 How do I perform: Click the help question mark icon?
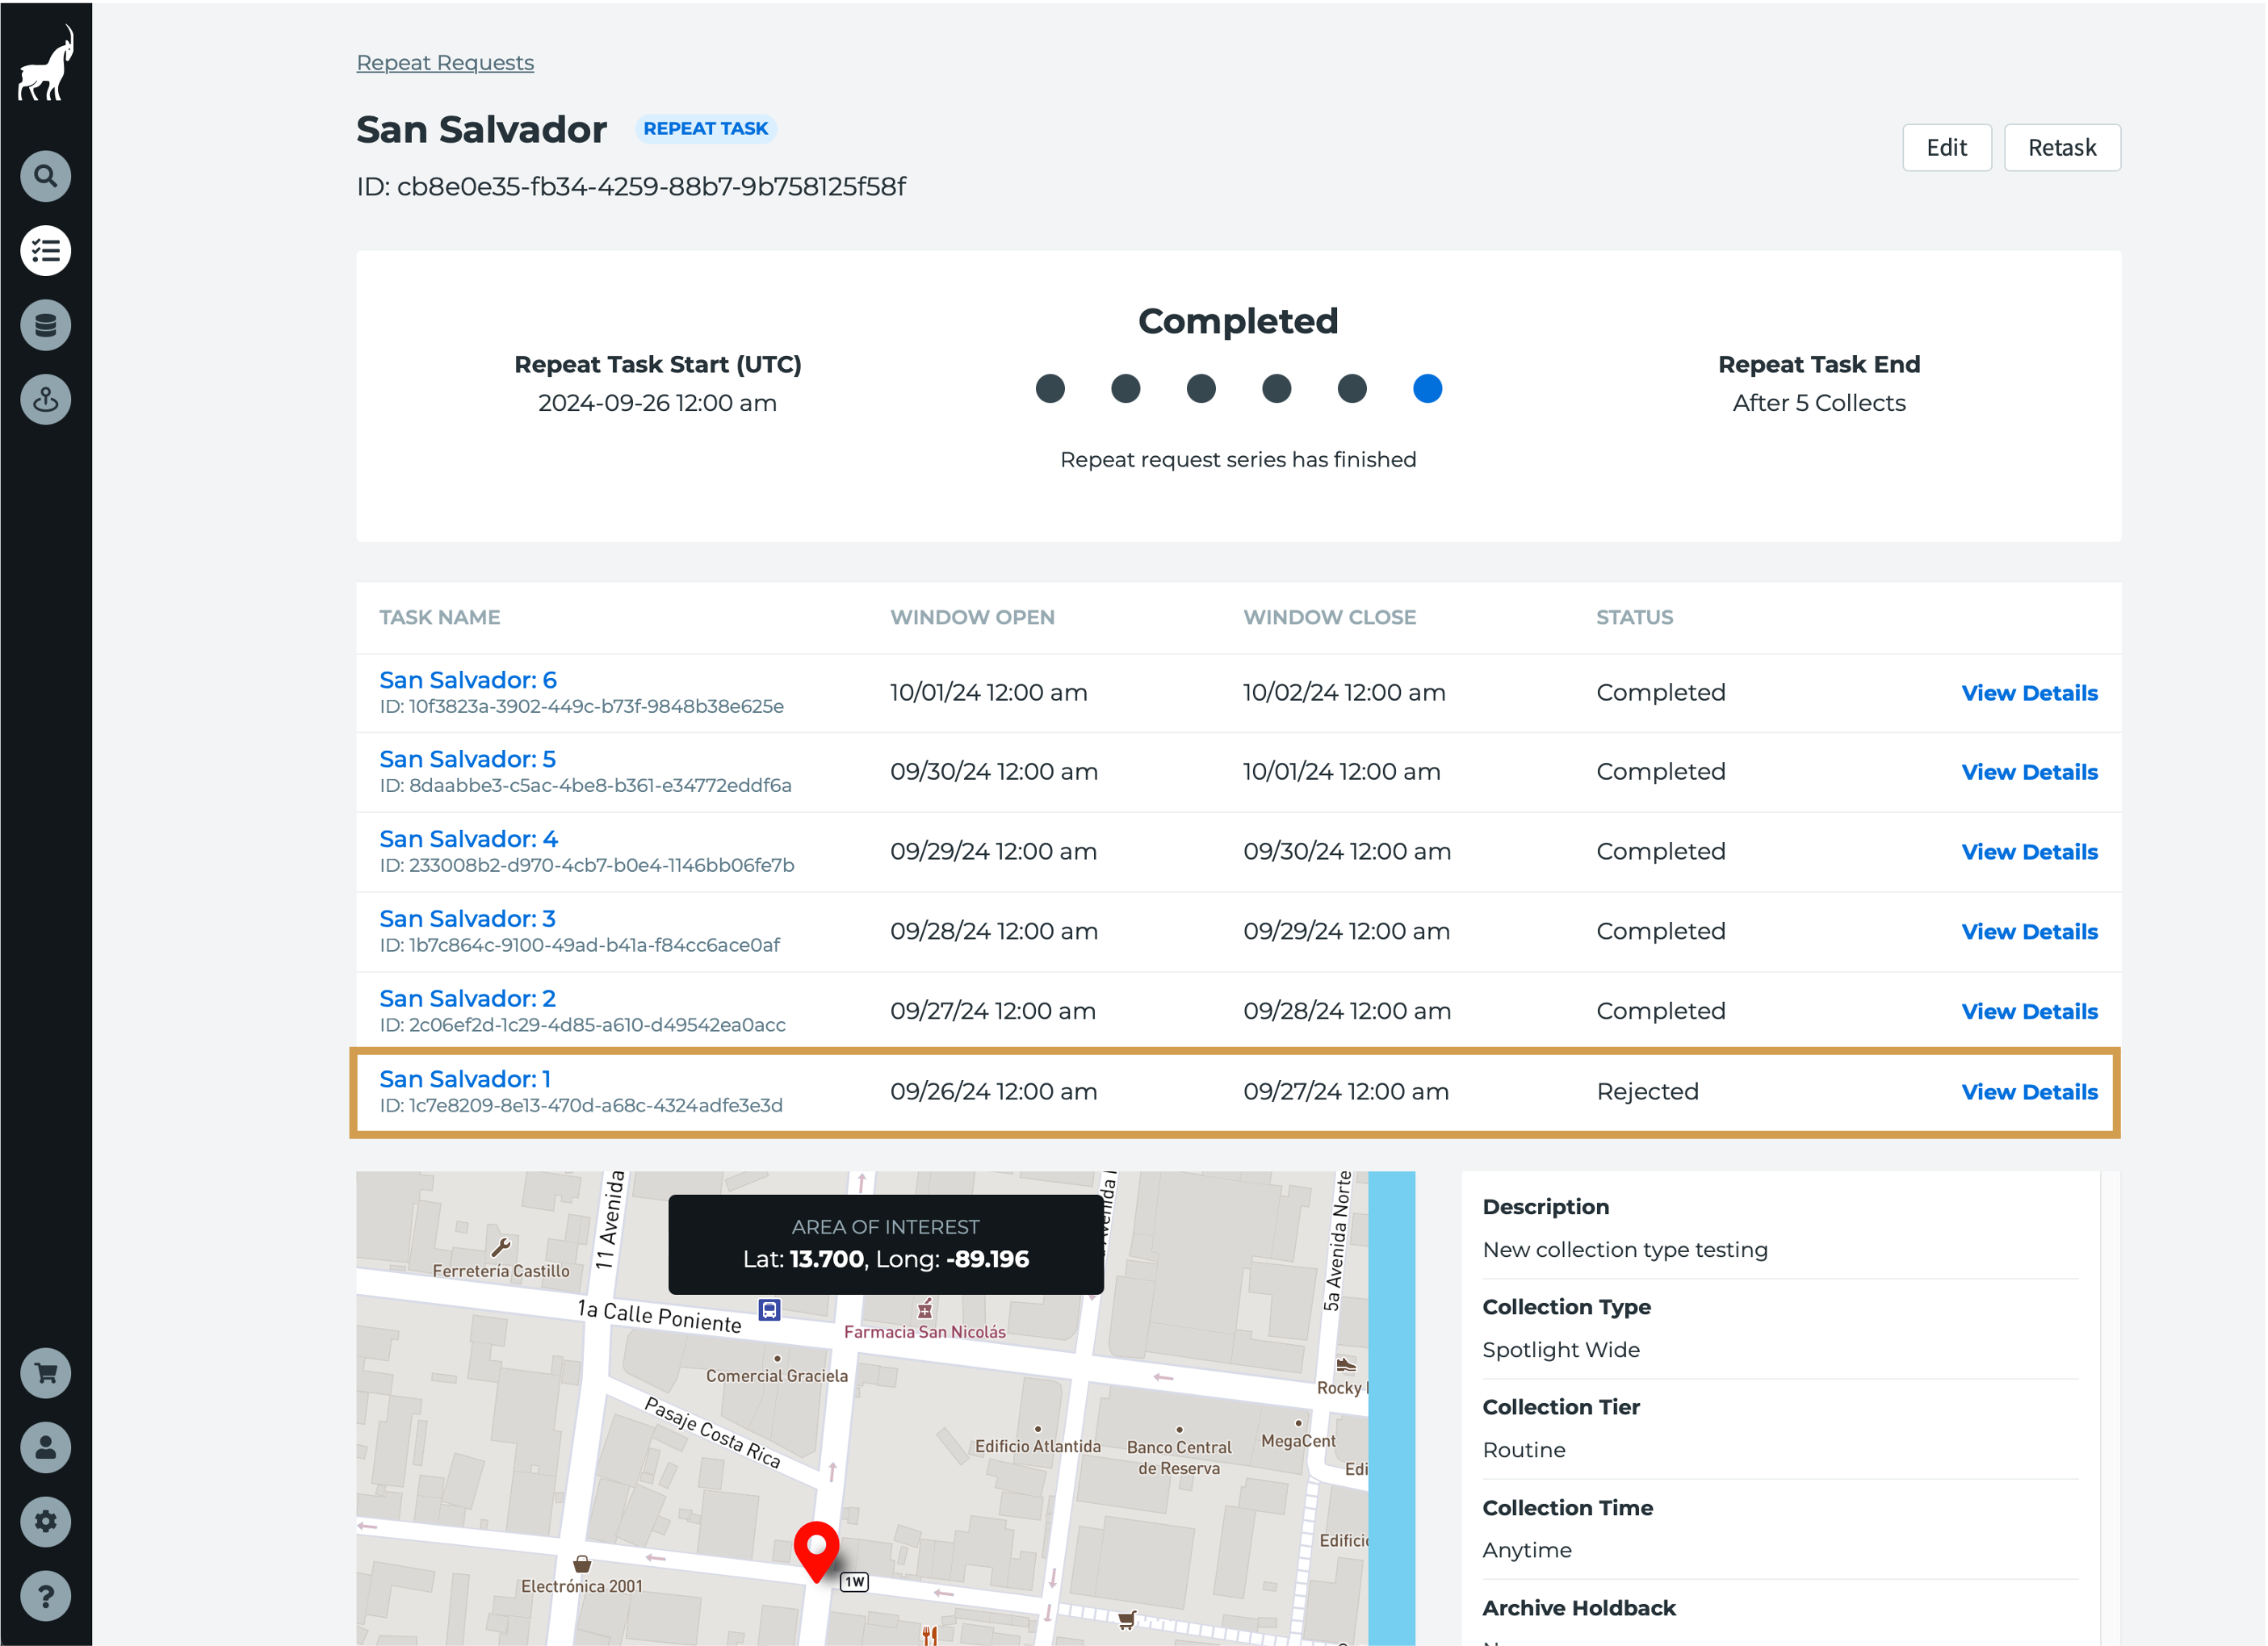click(x=46, y=1596)
